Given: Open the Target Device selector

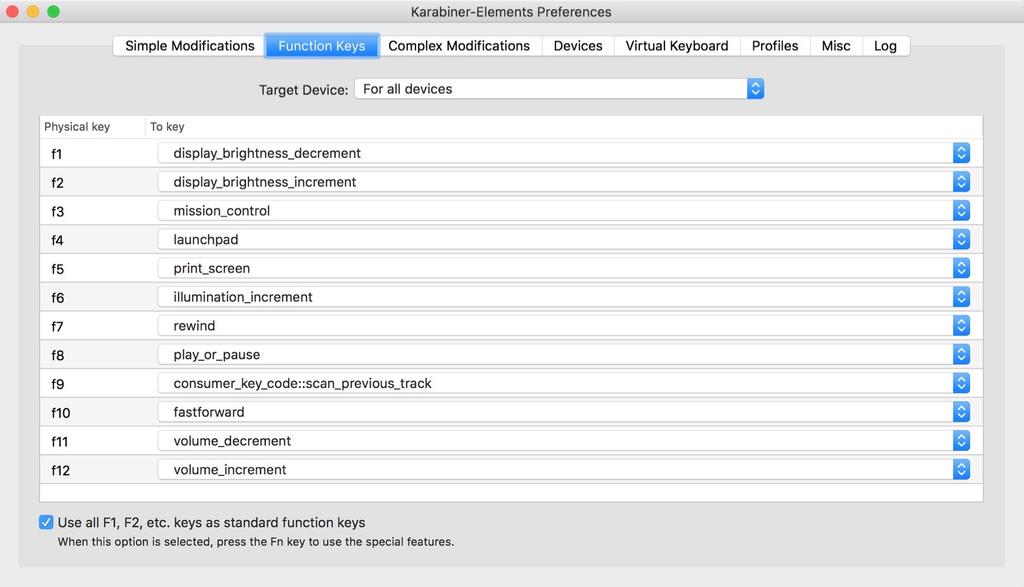Looking at the screenshot, I should point(559,89).
